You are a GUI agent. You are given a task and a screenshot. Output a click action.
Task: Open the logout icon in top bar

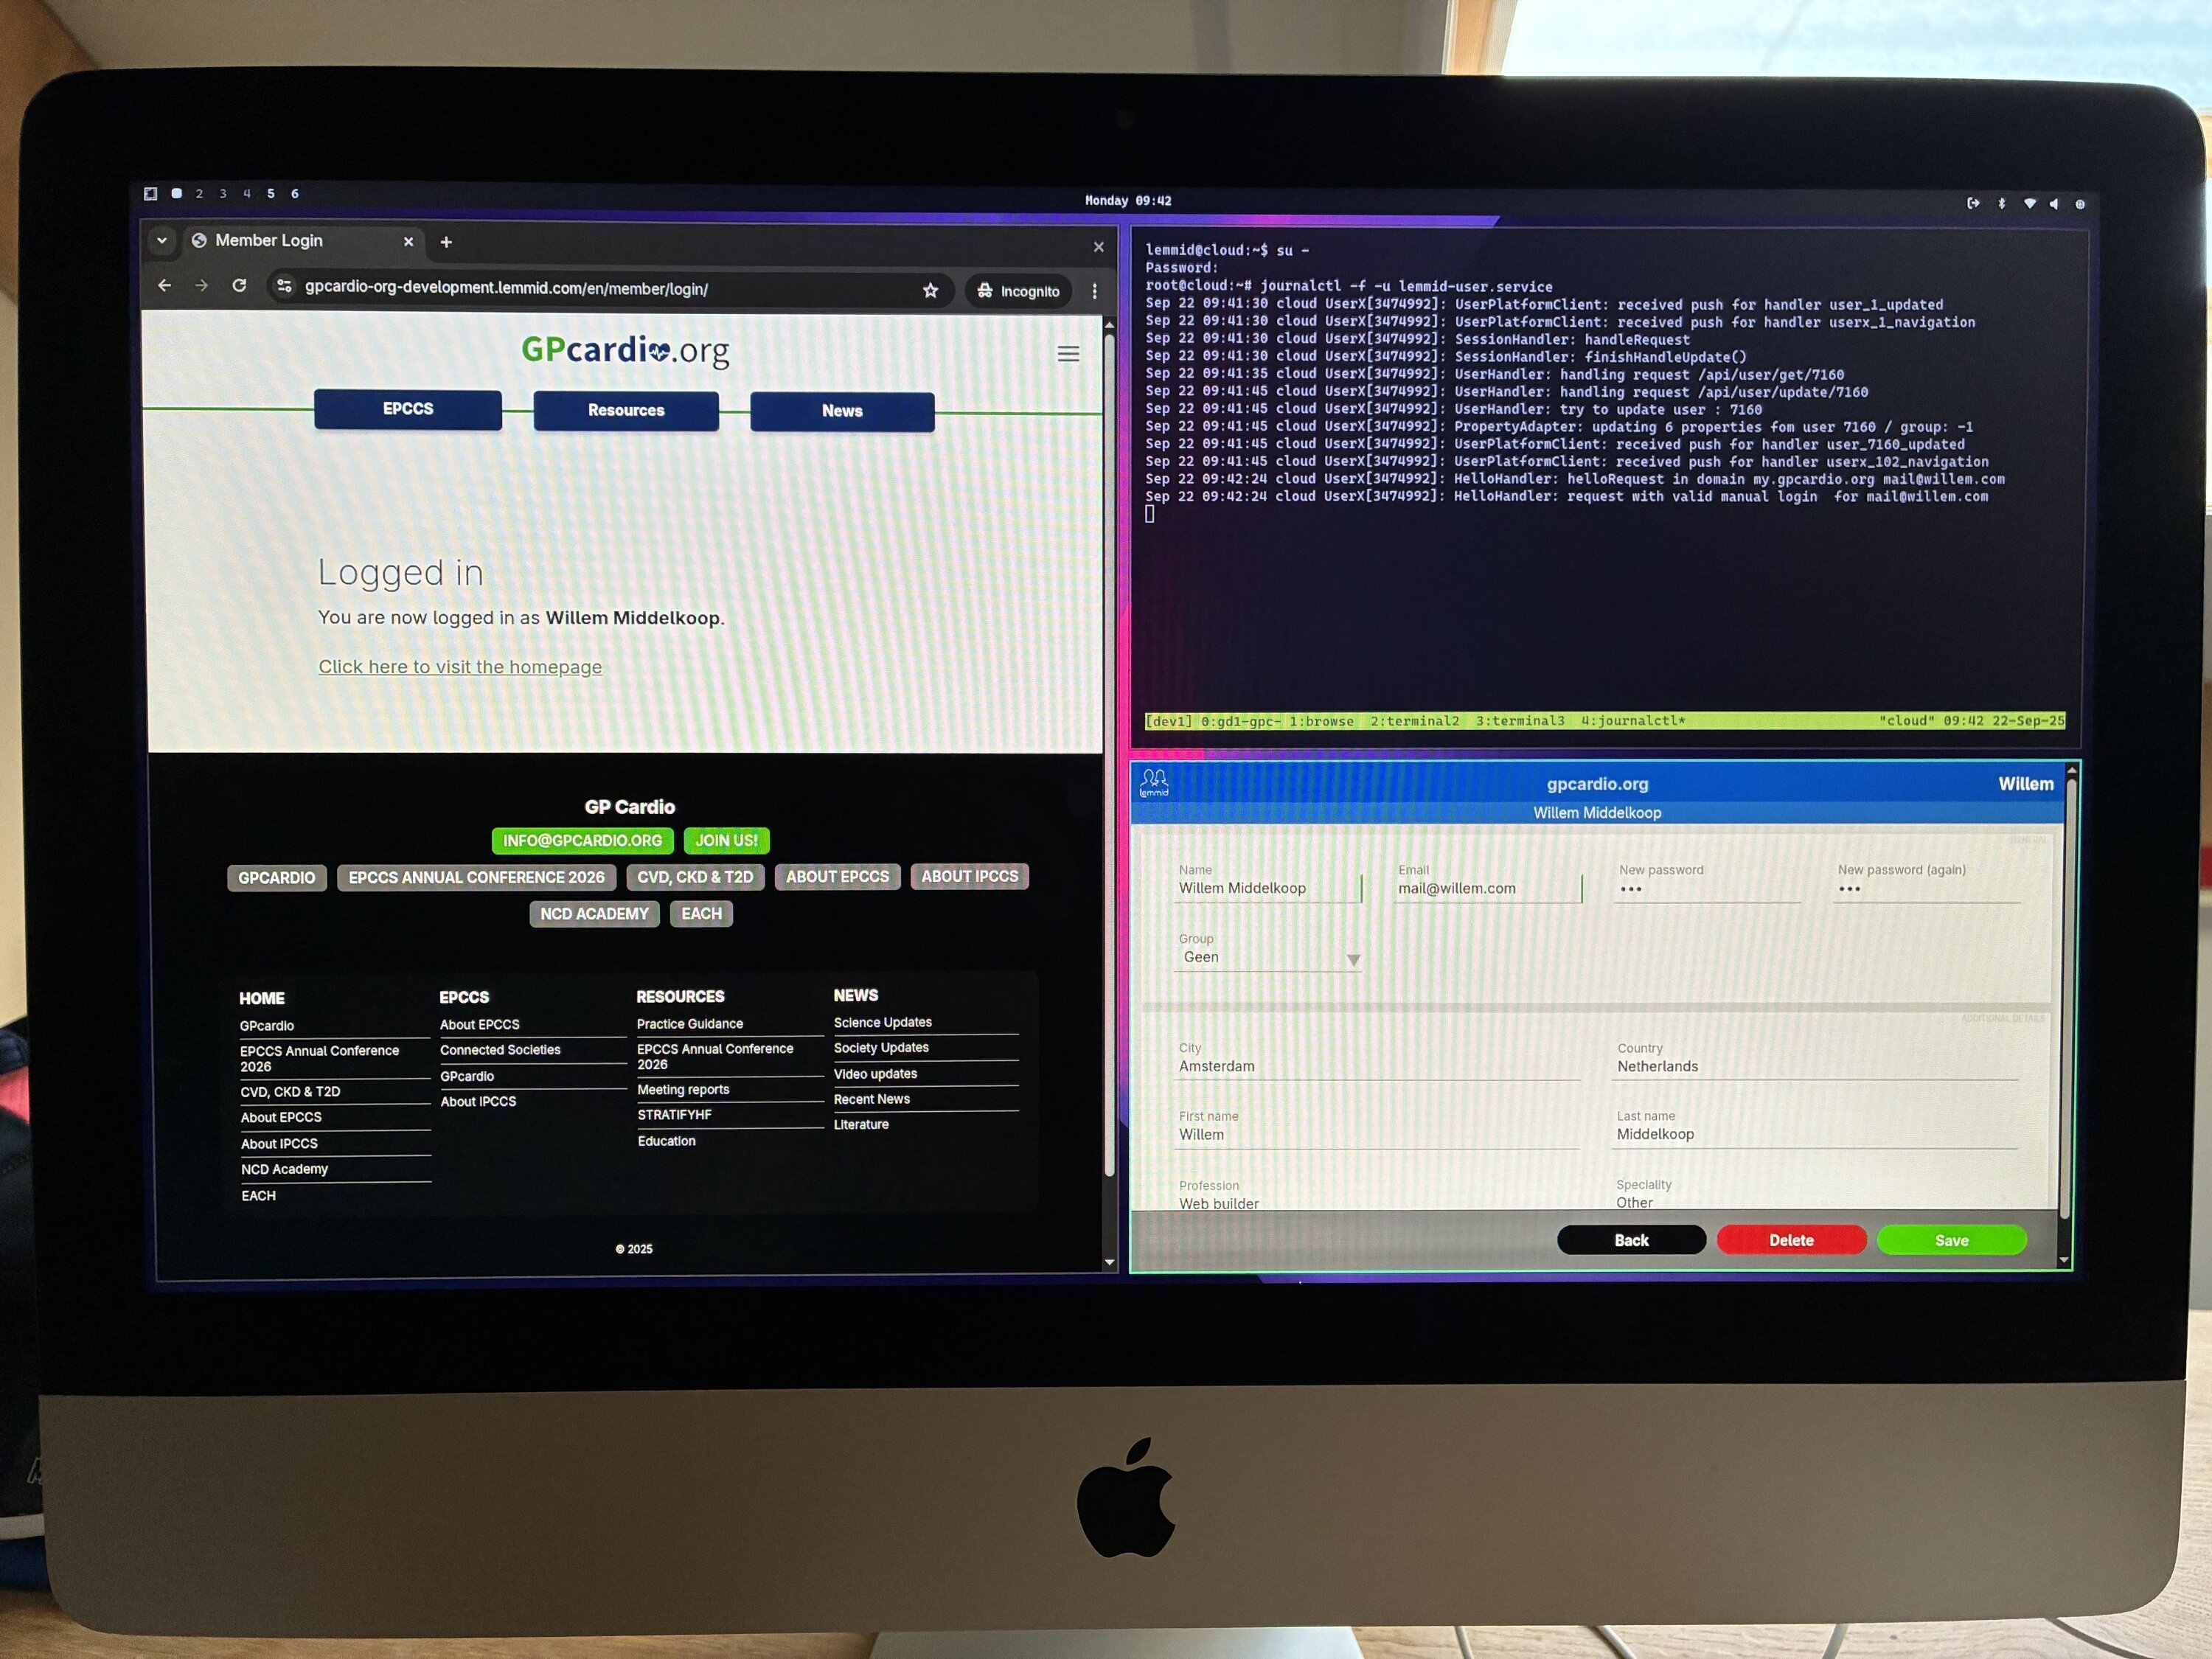pyautogui.click(x=1973, y=203)
